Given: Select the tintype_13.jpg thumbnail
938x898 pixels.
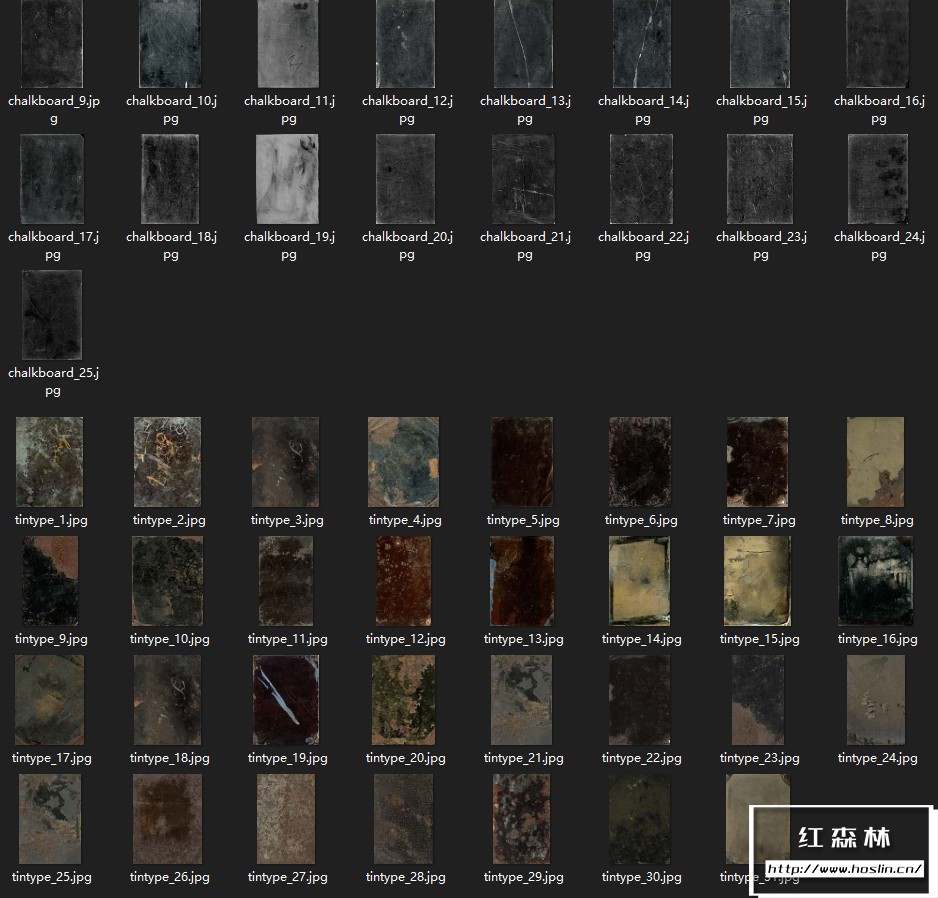Looking at the screenshot, I should 522,581.
